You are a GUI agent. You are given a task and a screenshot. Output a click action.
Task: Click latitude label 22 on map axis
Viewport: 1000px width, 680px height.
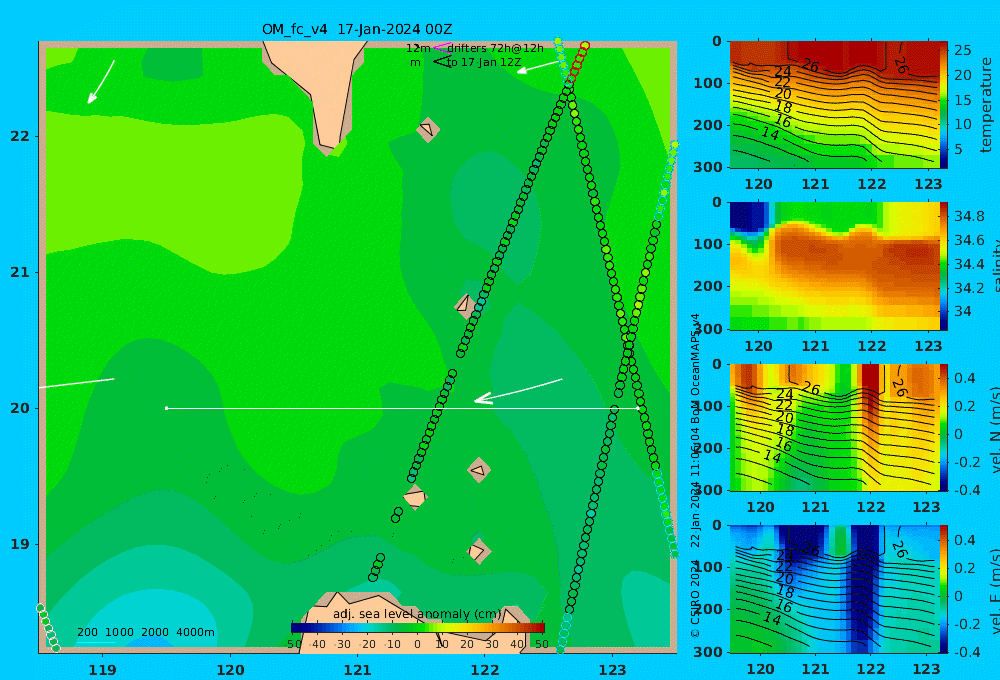tap(20, 136)
